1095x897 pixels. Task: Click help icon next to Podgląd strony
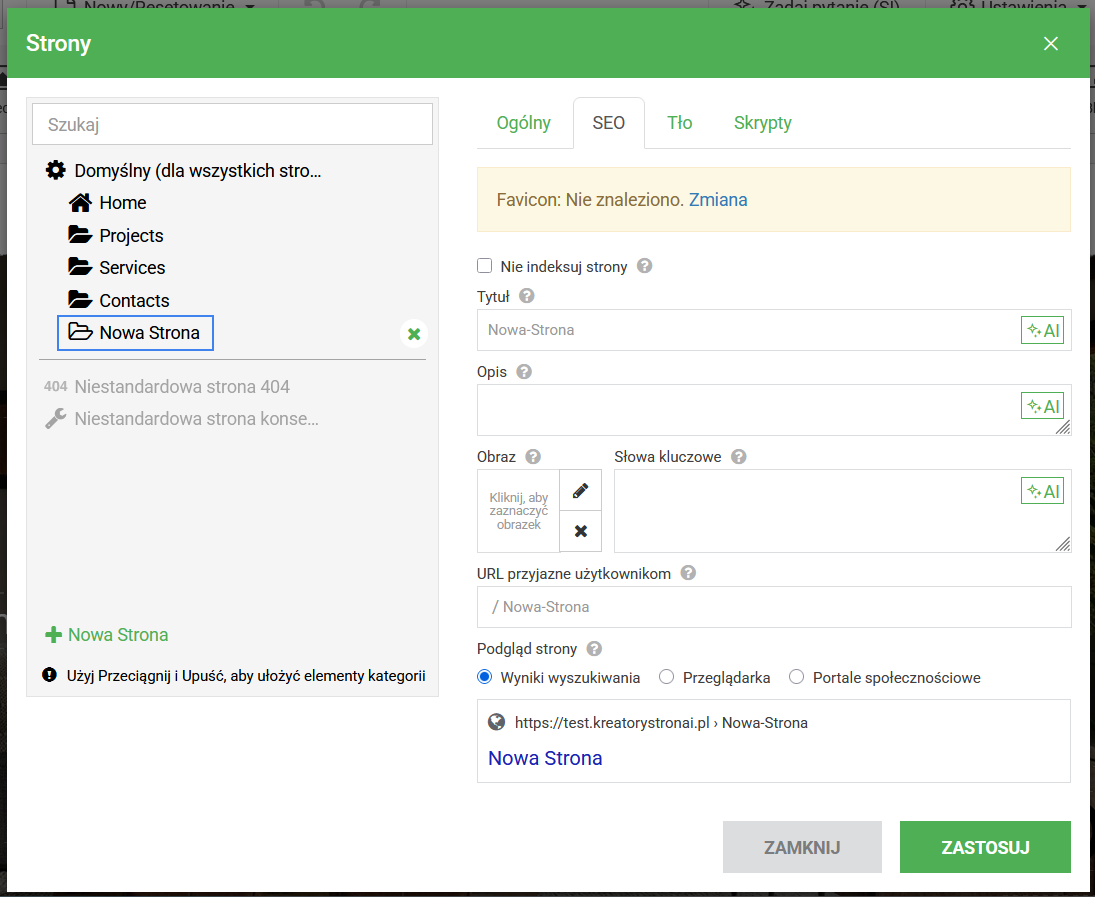point(594,648)
